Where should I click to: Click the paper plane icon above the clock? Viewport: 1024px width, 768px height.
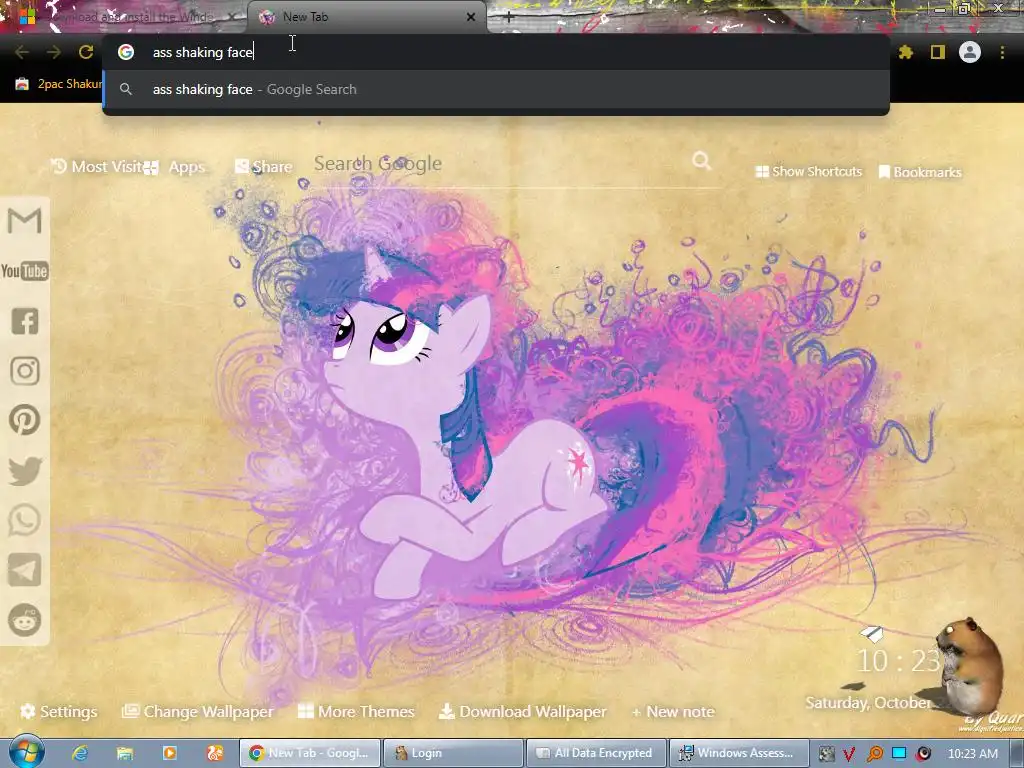tap(872, 633)
